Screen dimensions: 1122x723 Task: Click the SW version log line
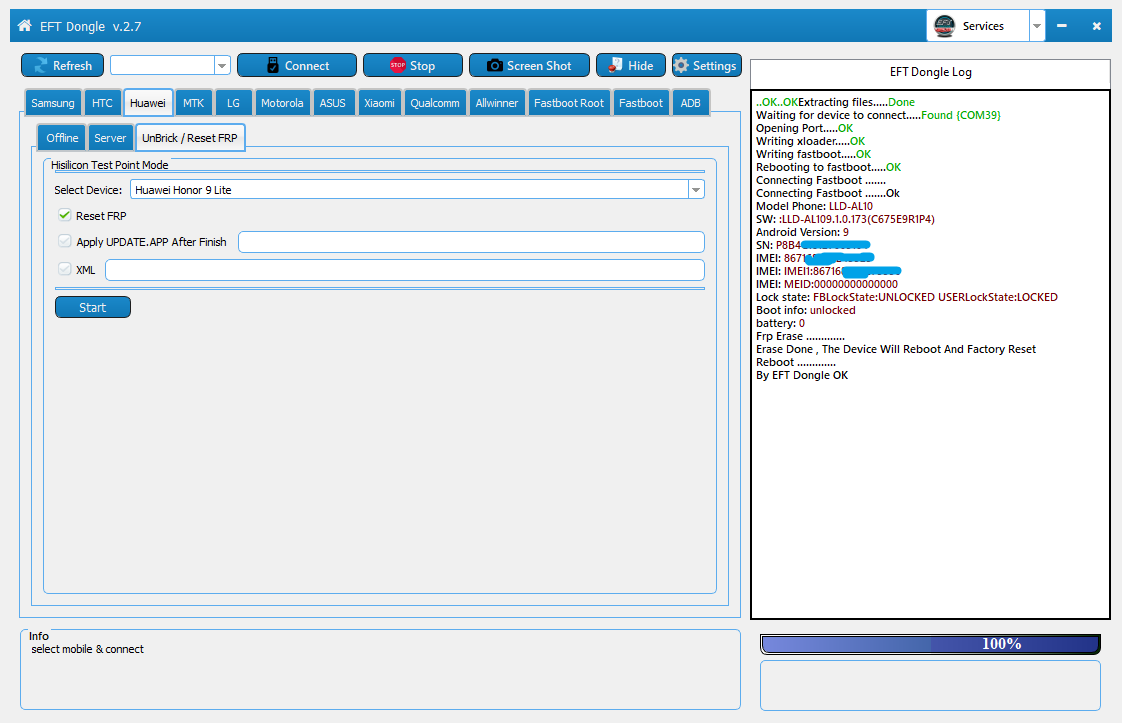(845, 219)
